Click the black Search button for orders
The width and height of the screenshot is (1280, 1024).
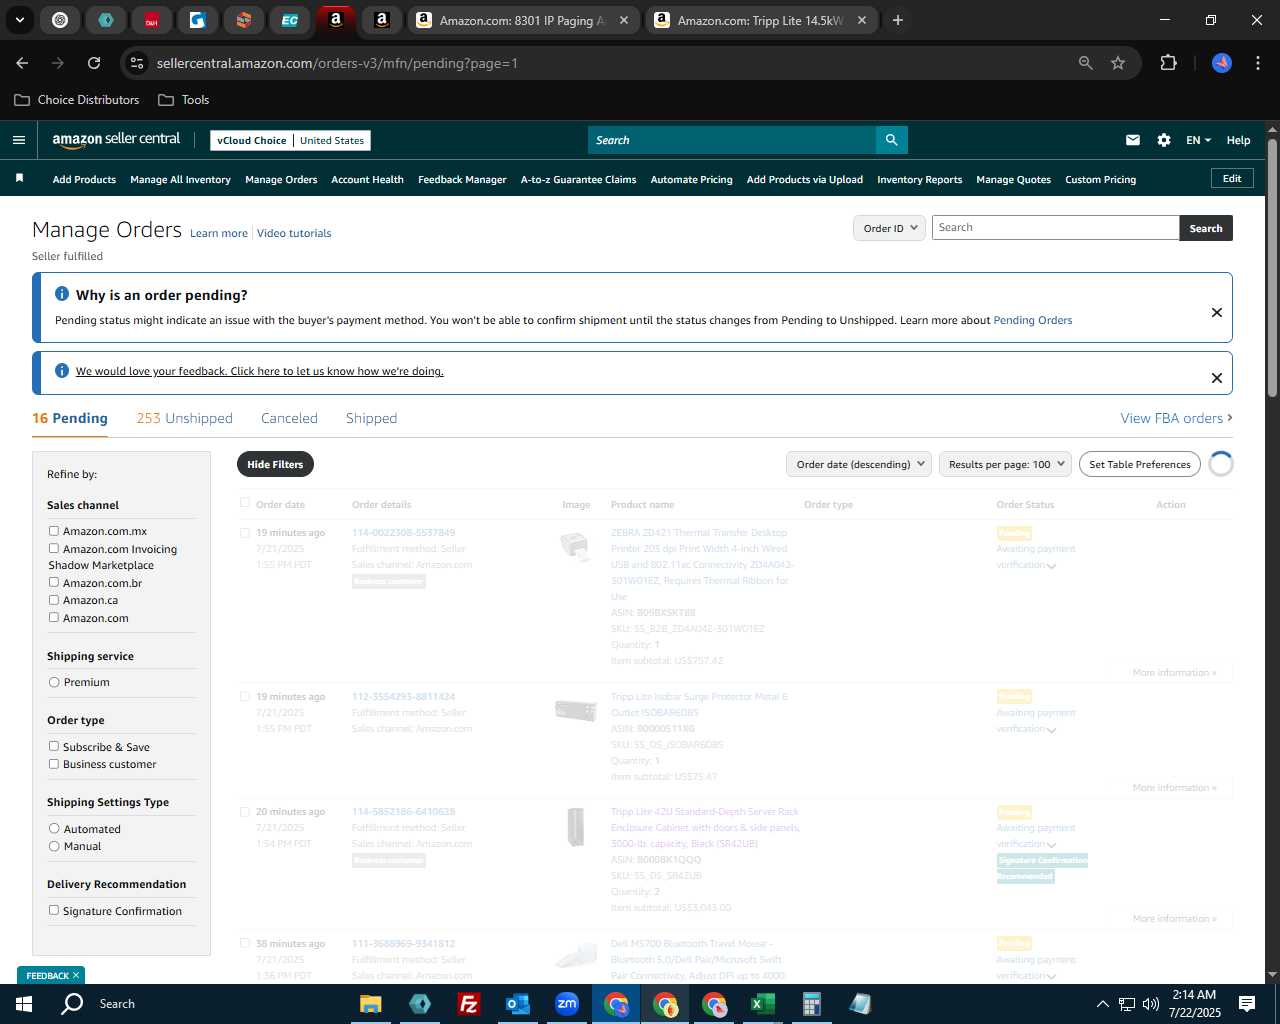(1206, 228)
